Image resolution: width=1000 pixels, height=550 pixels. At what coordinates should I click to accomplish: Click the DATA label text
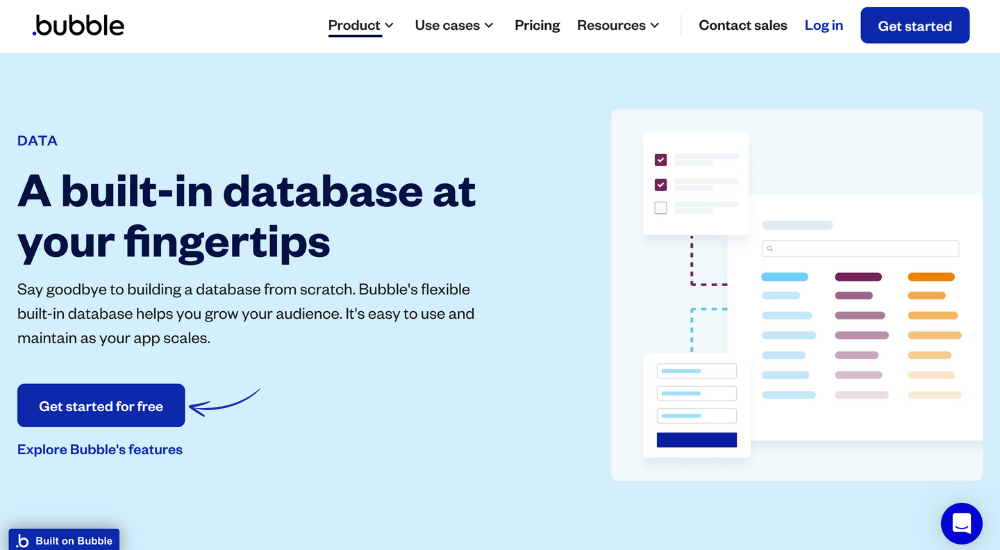37,141
